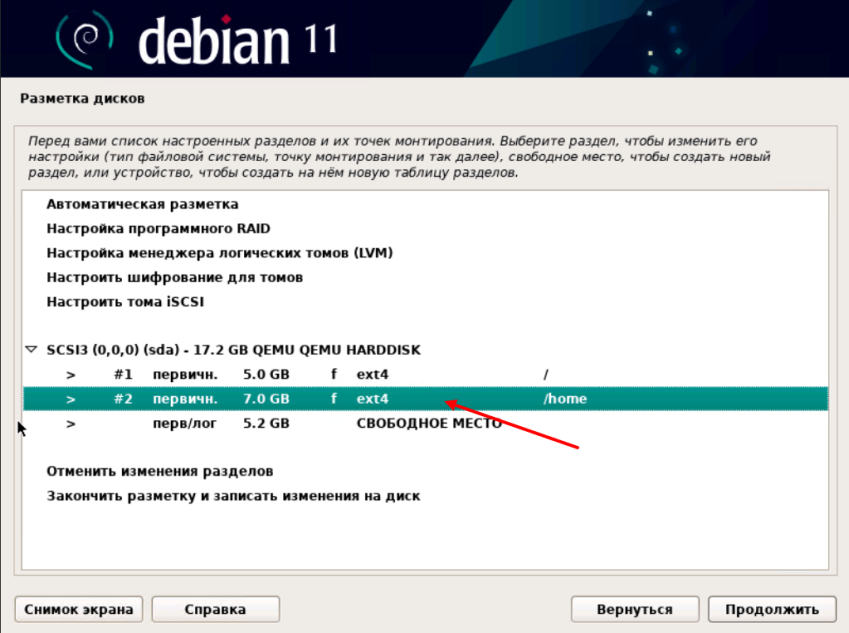The image size is (849, 633).
Task: Go back with Вернуться button
Action: [635, 609]
